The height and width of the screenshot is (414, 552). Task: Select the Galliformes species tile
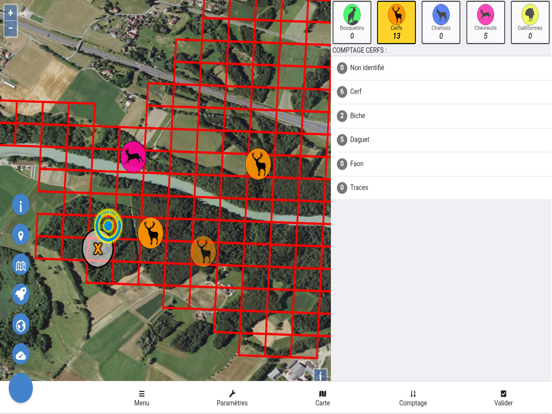click(x=530, y=23)
